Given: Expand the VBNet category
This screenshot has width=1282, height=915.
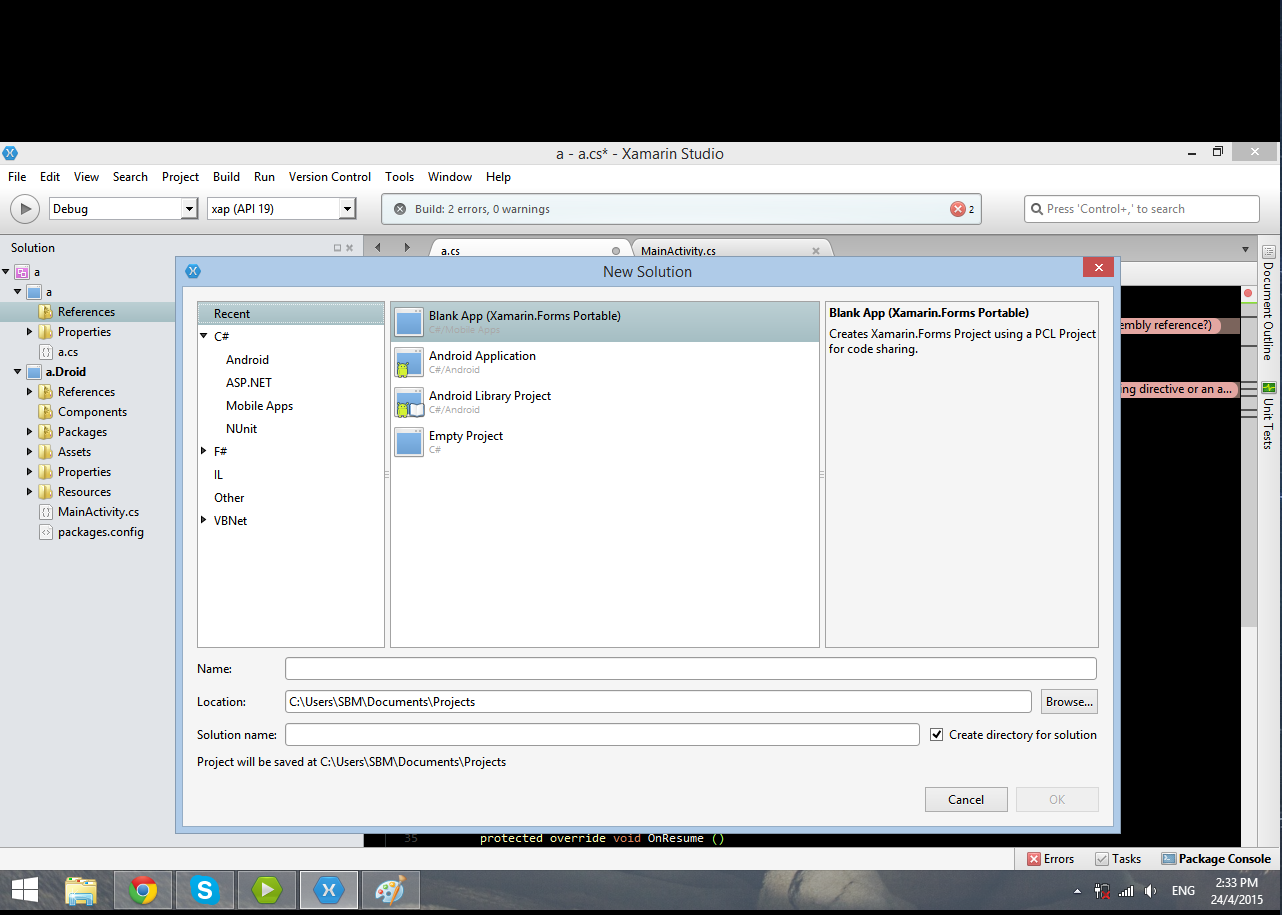Looking at the screenshot, I should [204, 520].
